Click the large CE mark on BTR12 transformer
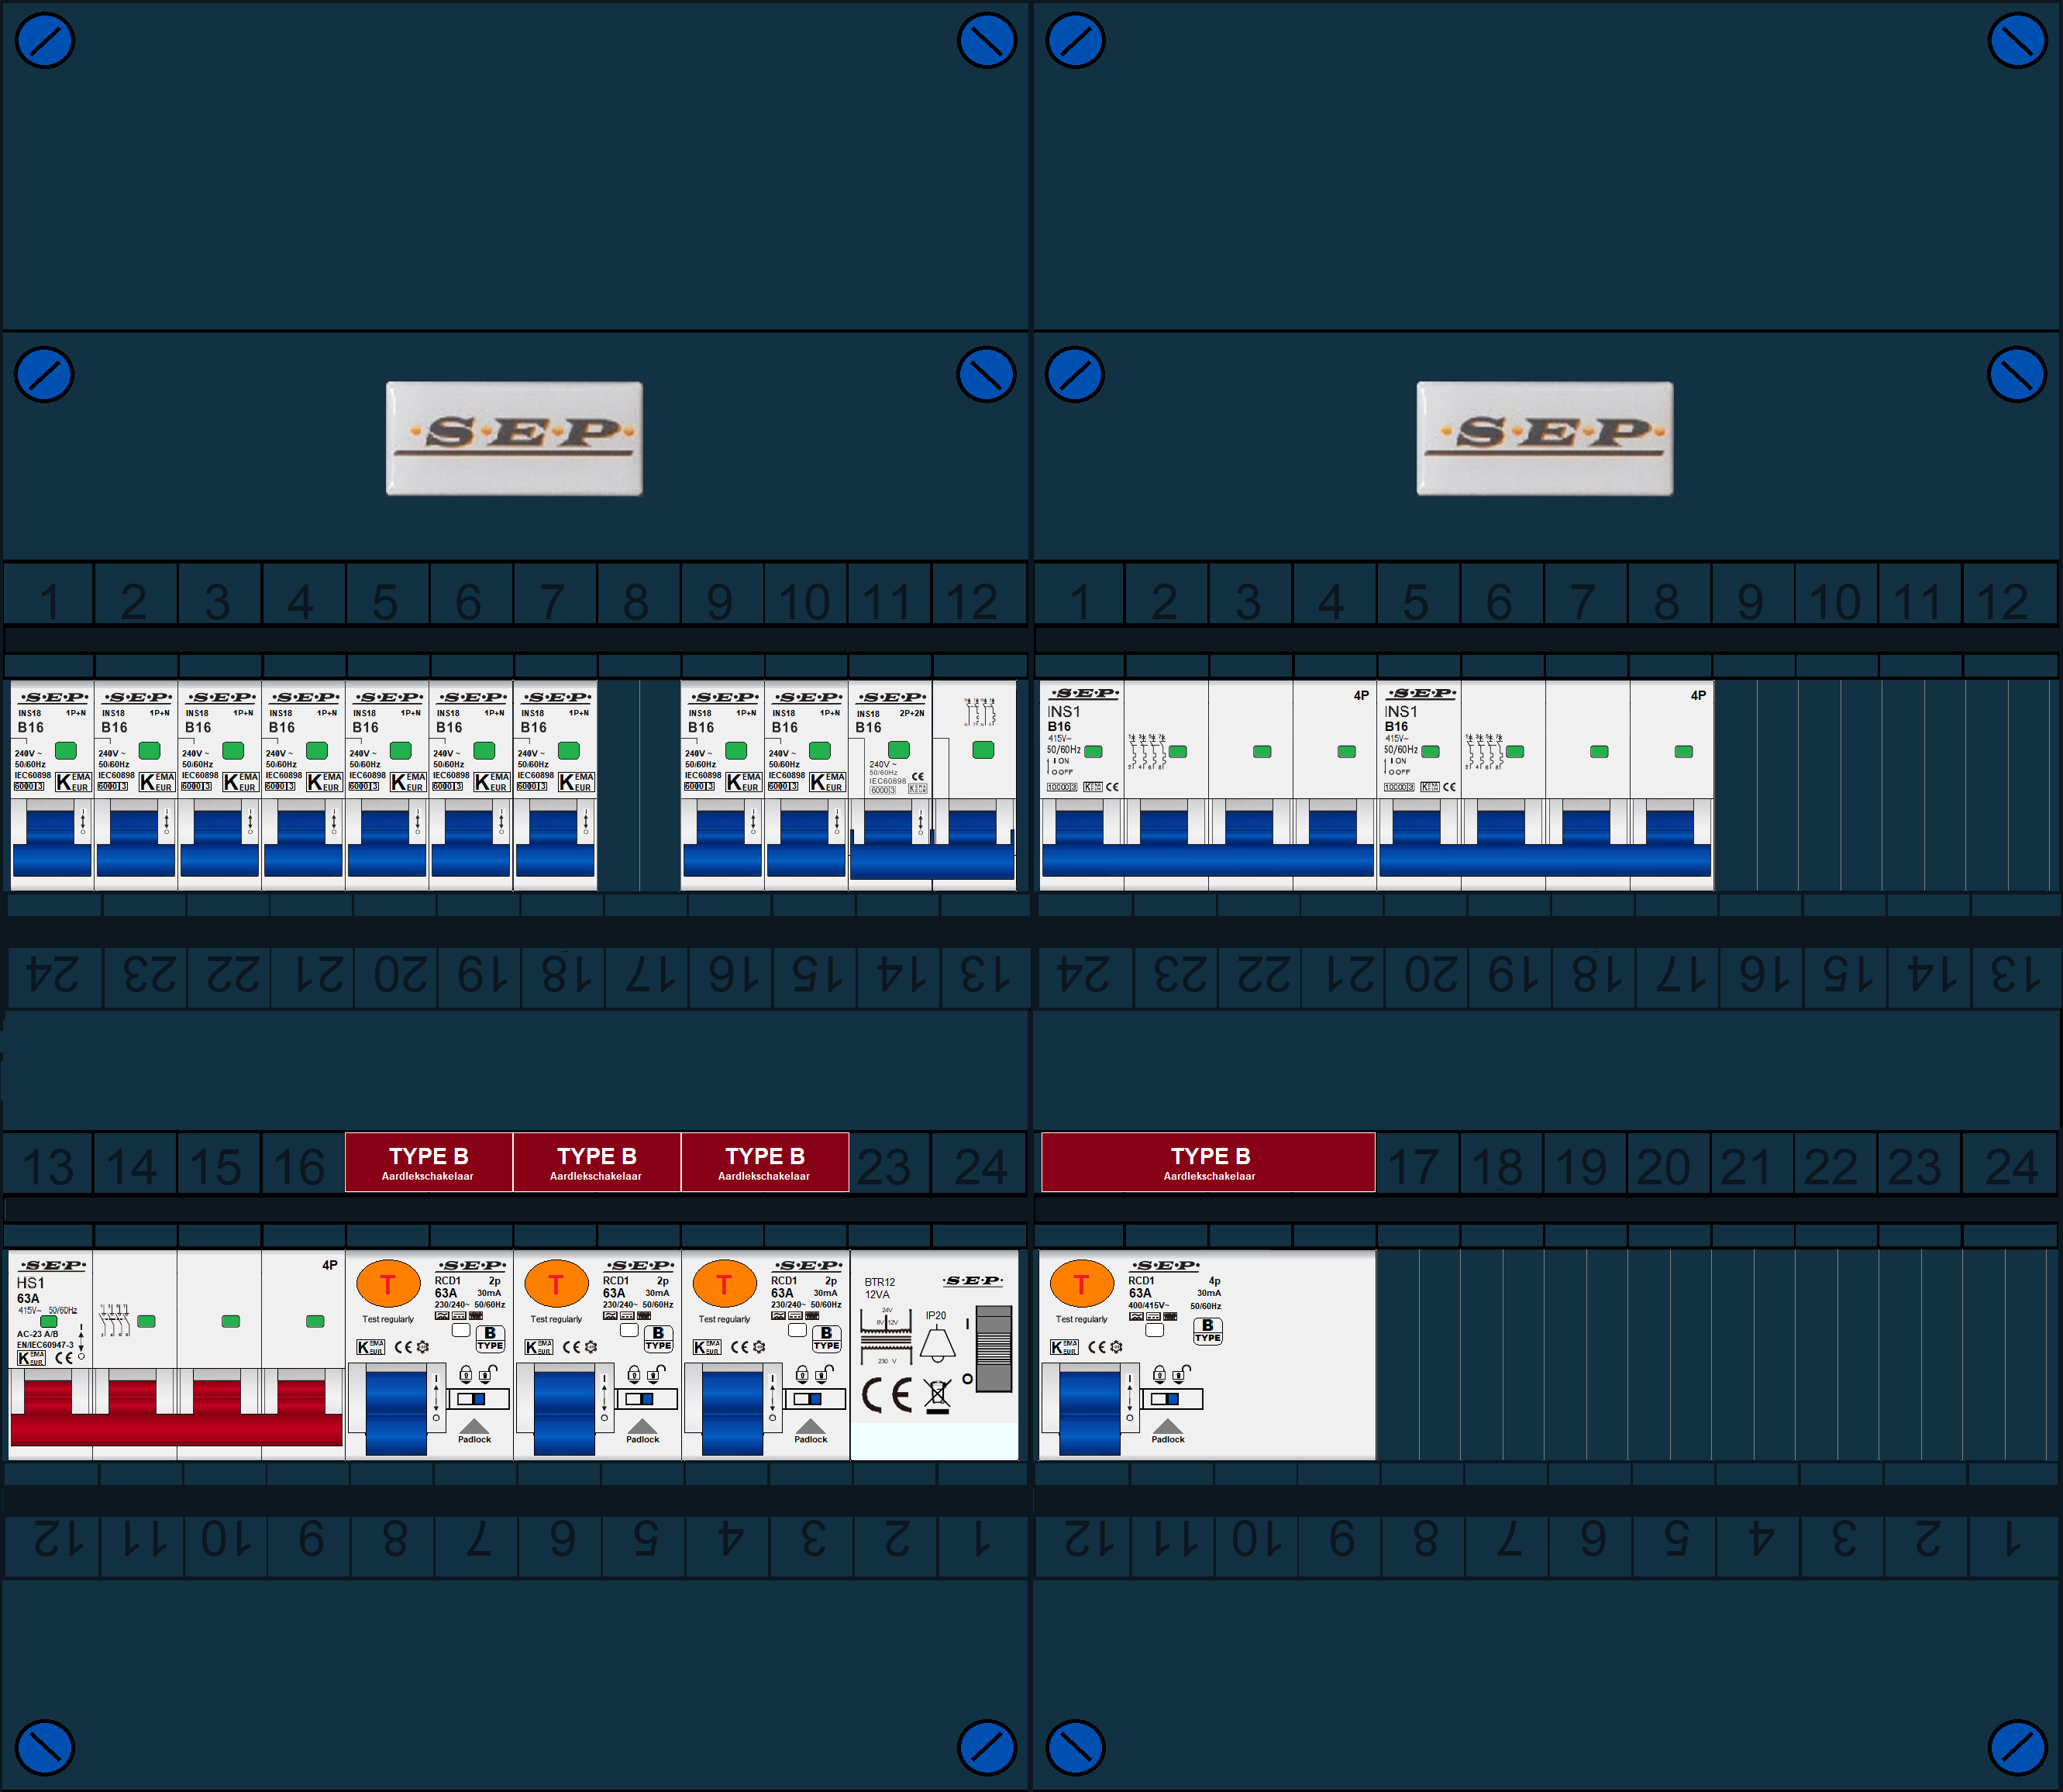2063x1792 pixels. (886, 1395)
